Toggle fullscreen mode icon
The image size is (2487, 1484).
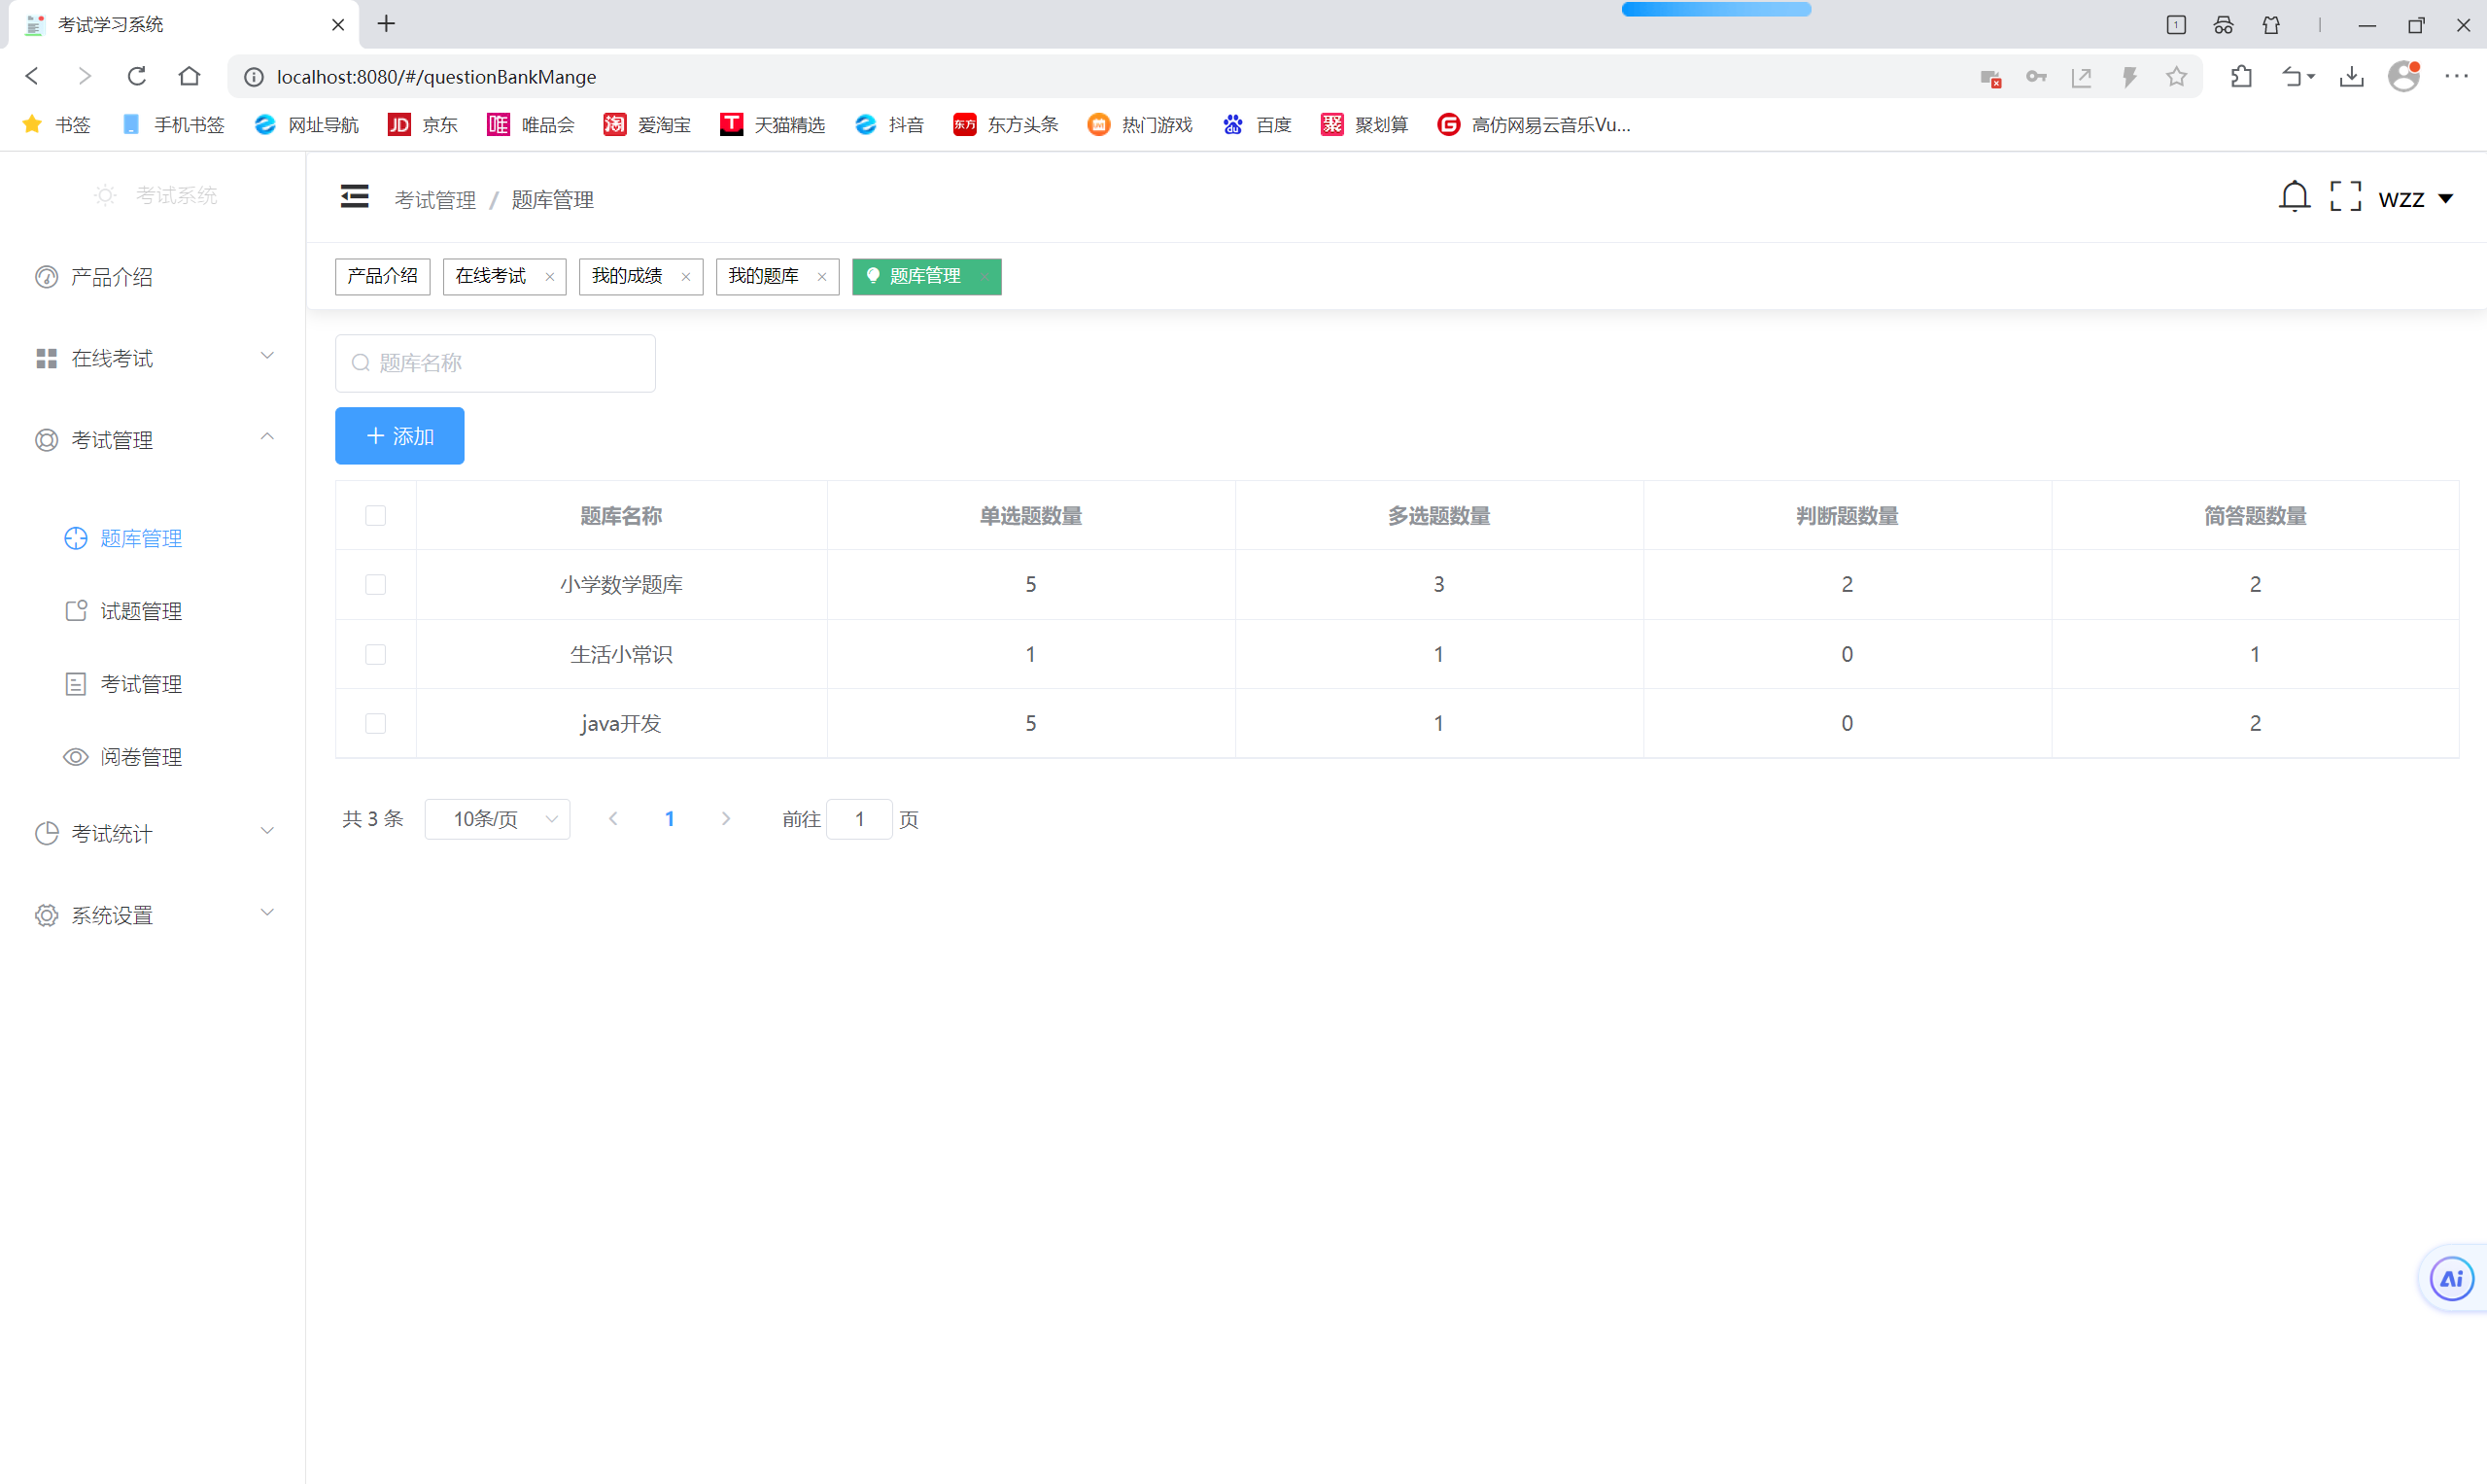2344,197
